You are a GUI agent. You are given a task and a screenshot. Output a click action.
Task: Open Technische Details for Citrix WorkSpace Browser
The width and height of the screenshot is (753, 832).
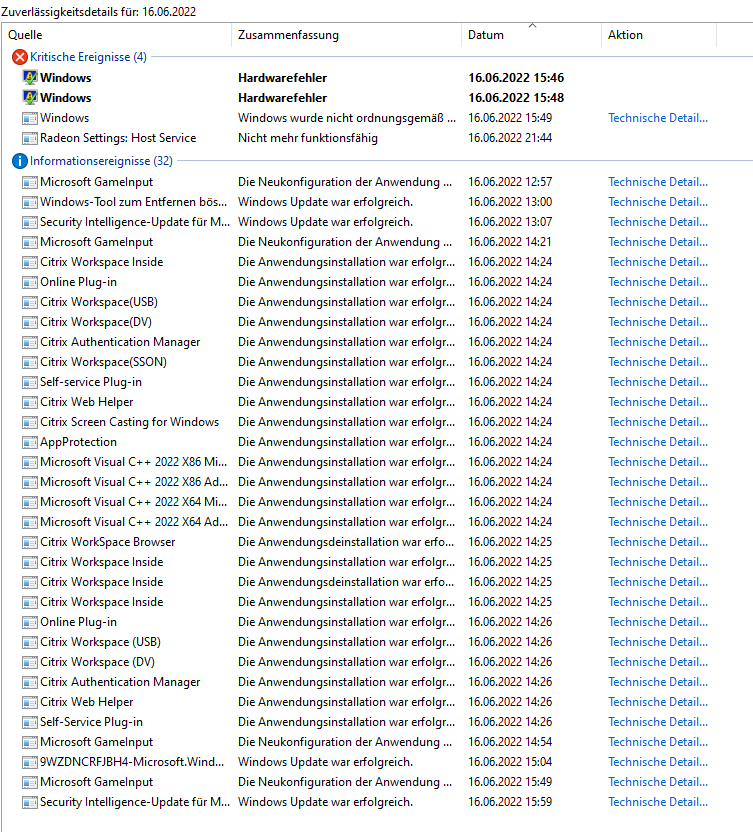pyautogui.click(x=658, y=542)
